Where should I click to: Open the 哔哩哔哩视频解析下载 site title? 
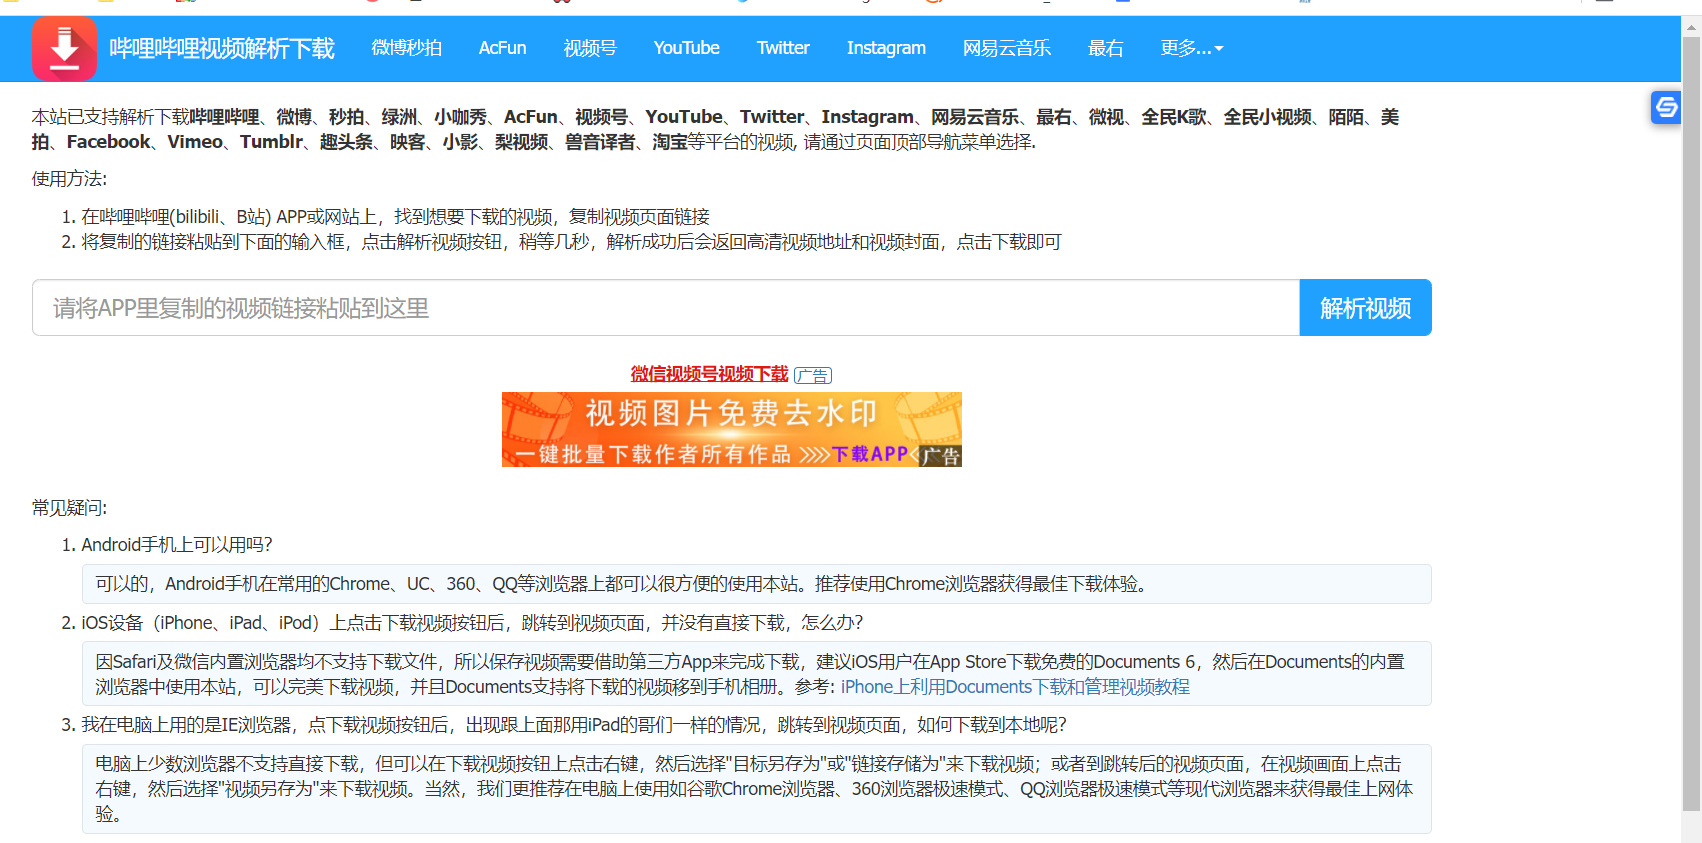pos(221,48)
